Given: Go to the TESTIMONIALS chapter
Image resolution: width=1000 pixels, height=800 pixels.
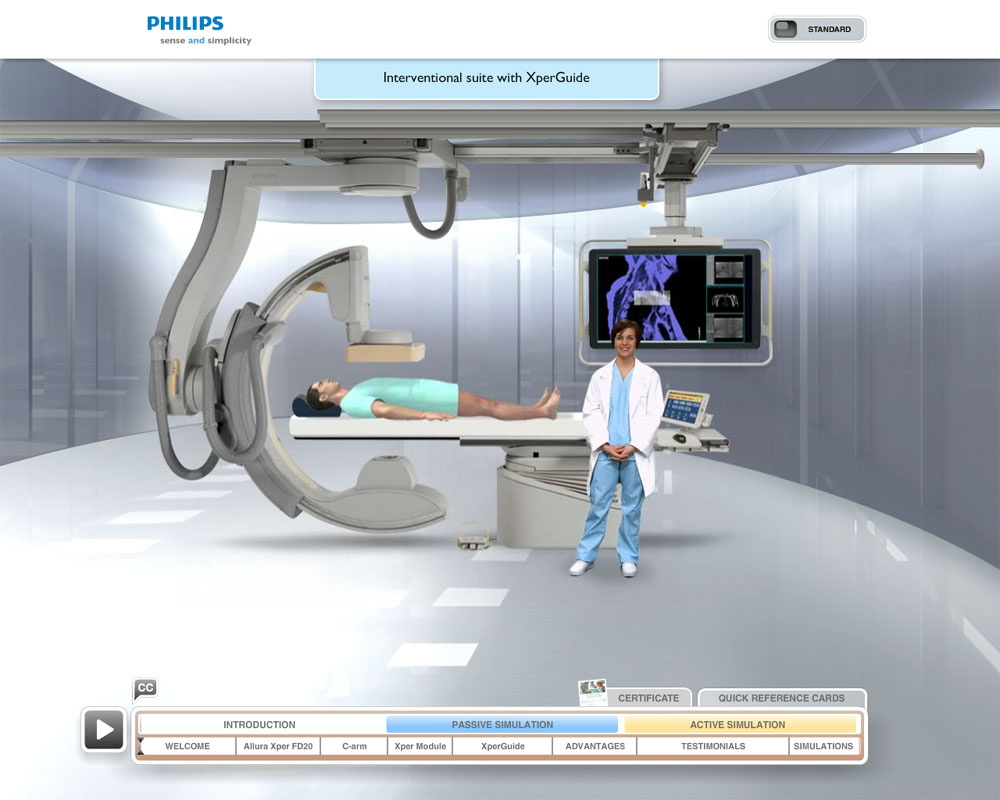Looking at the screenshot, I should (x=713, y=746).
